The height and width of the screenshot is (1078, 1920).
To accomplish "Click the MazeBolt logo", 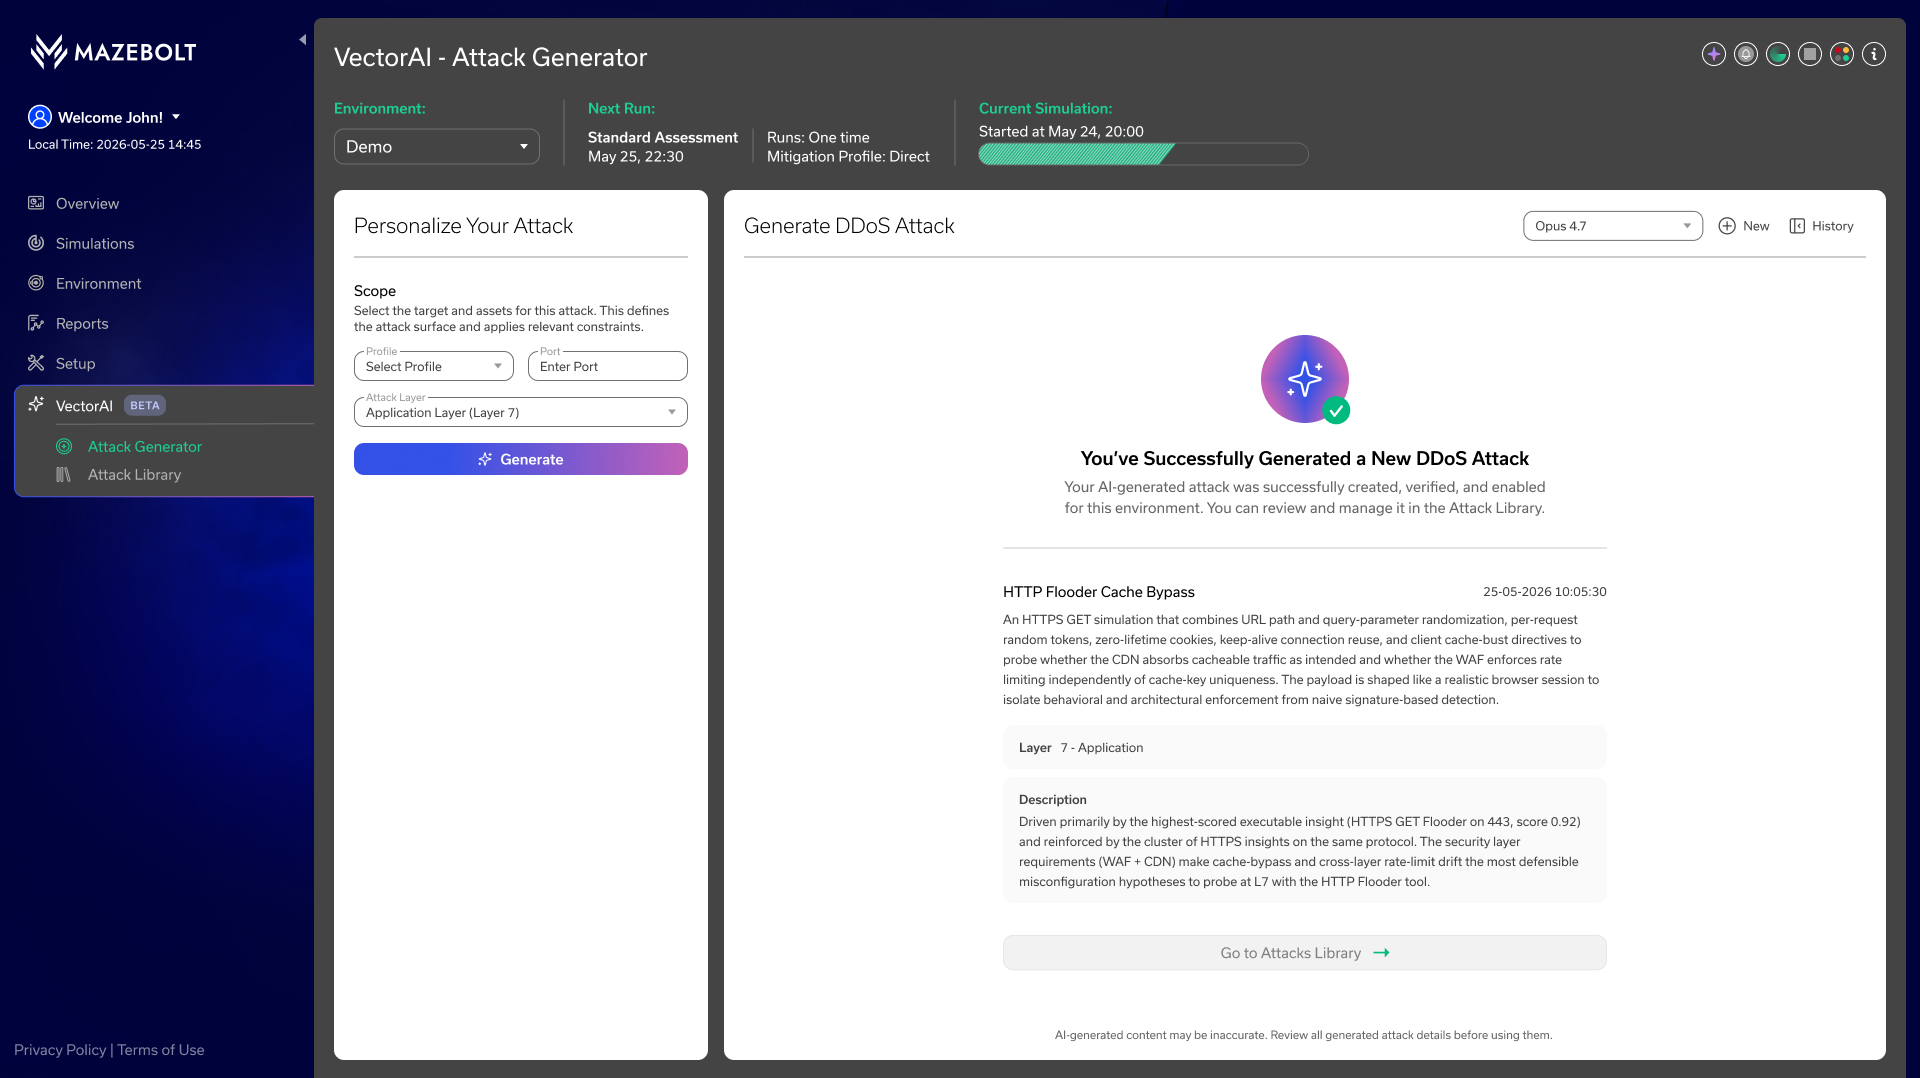I will coord(113,51).
